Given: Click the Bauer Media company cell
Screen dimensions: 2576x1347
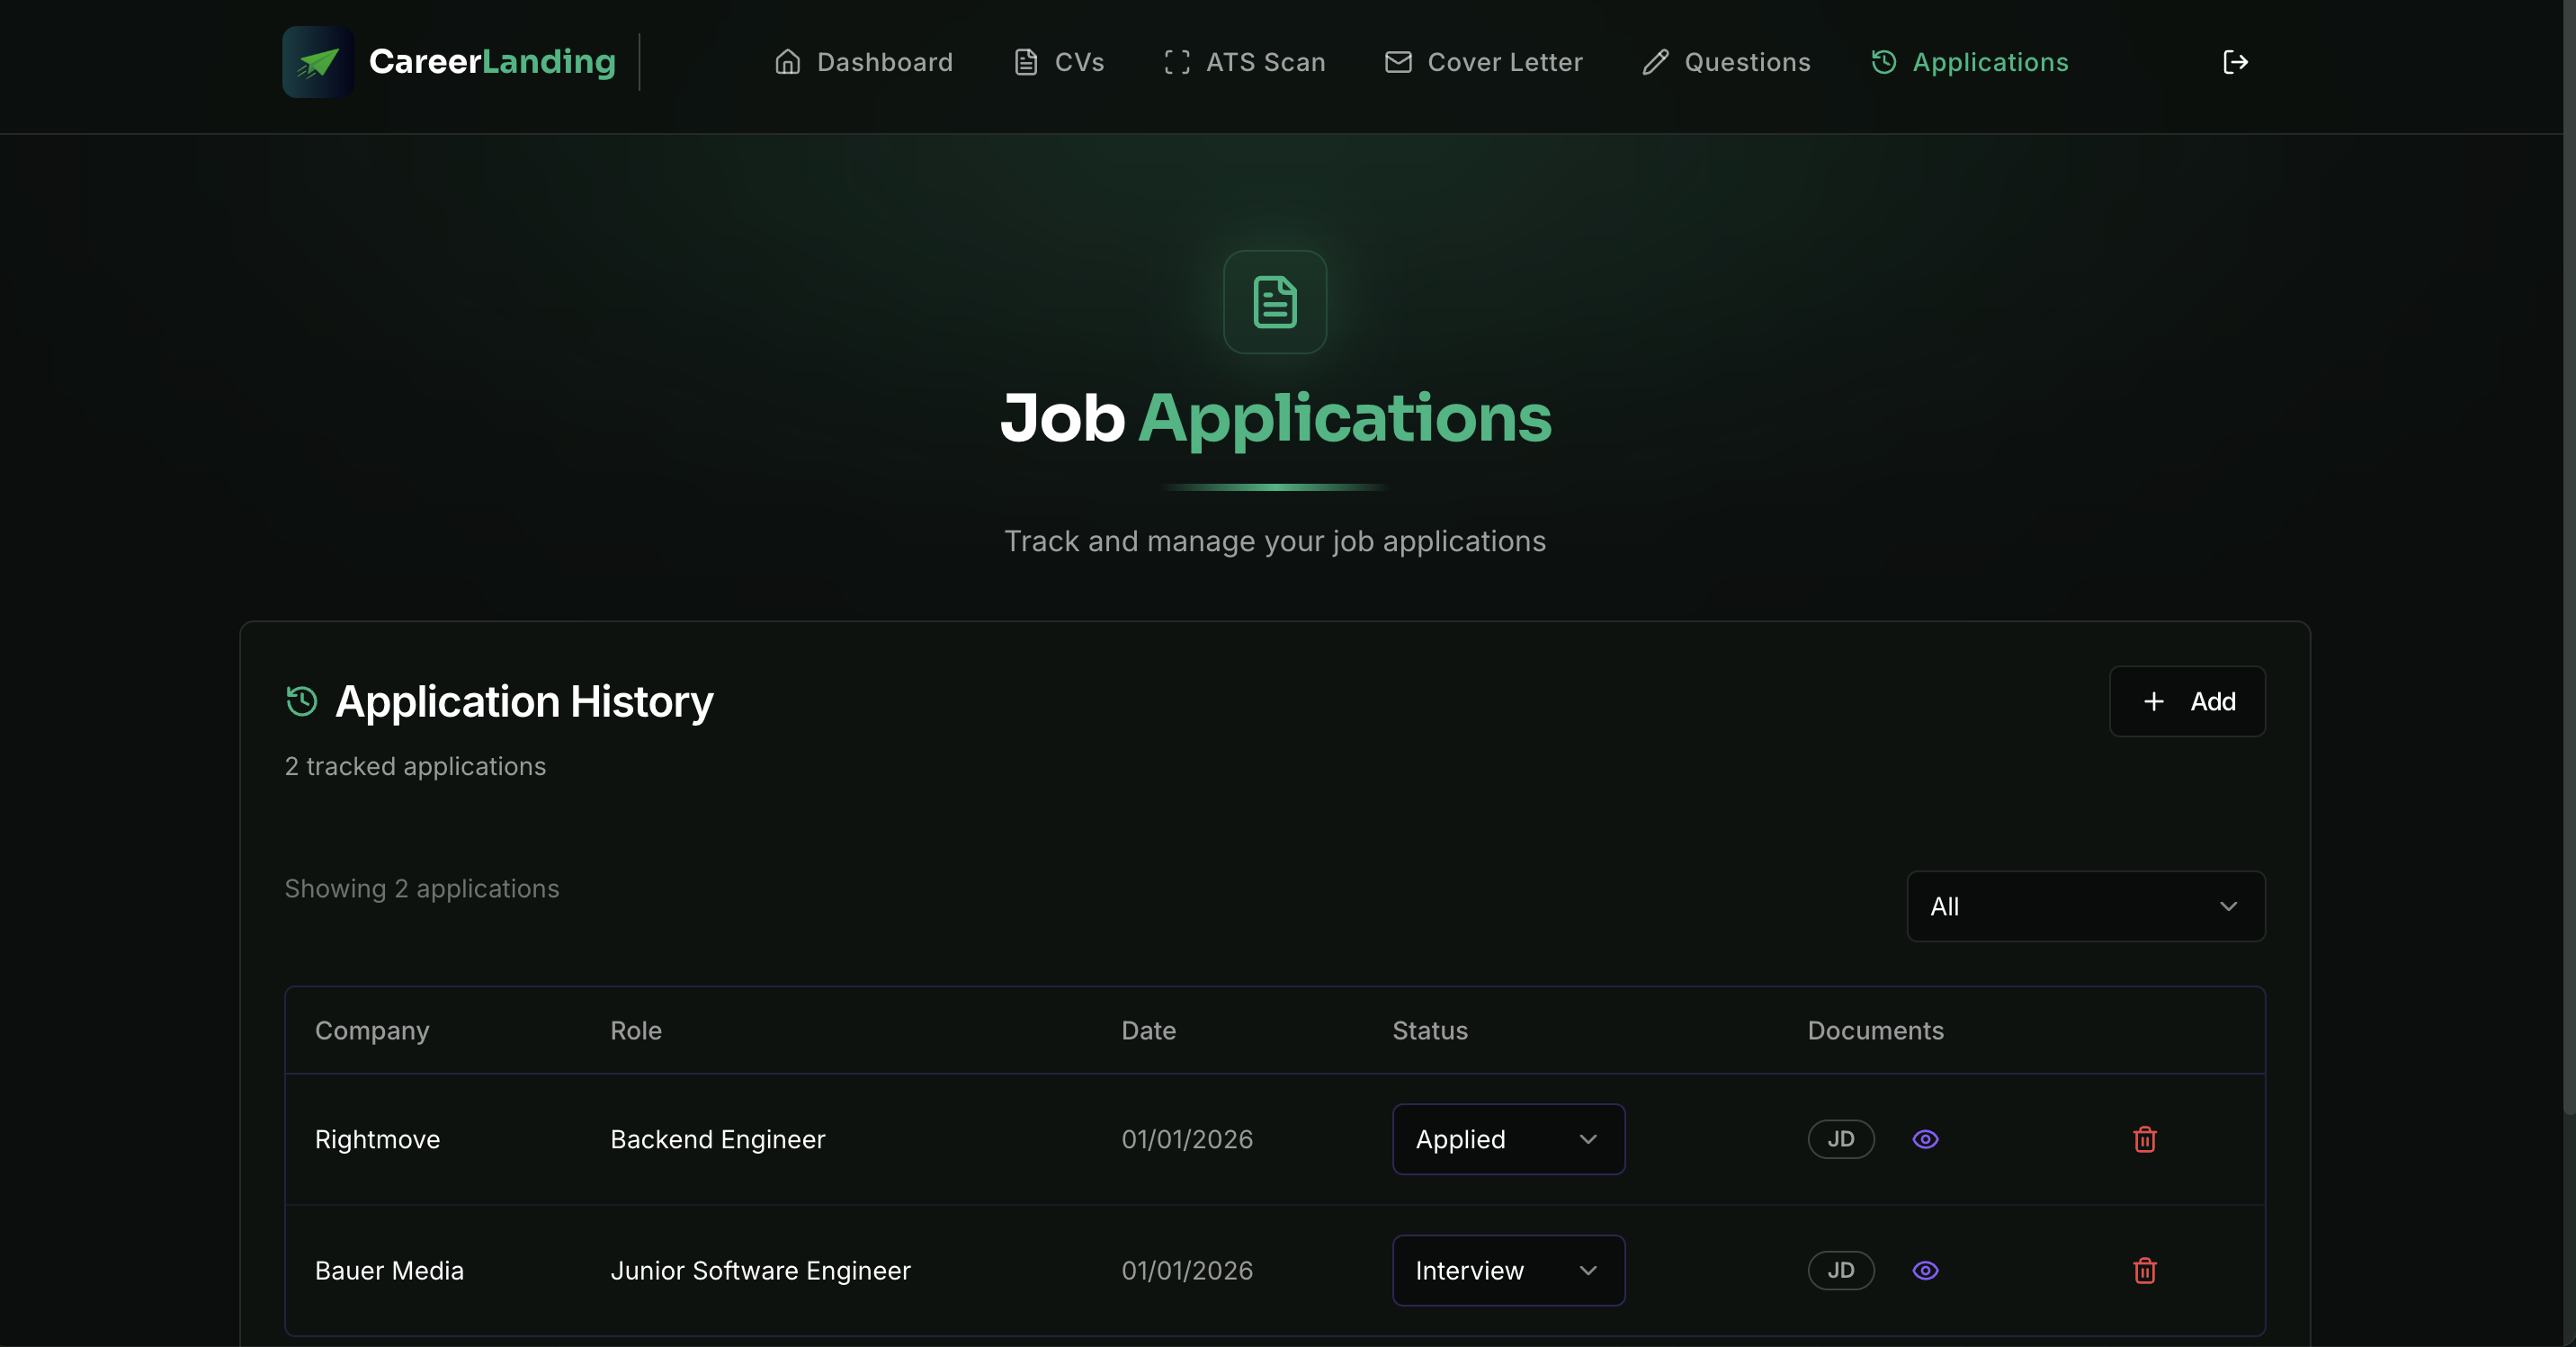Looking at the screenshot, I should coord(389,1270).
